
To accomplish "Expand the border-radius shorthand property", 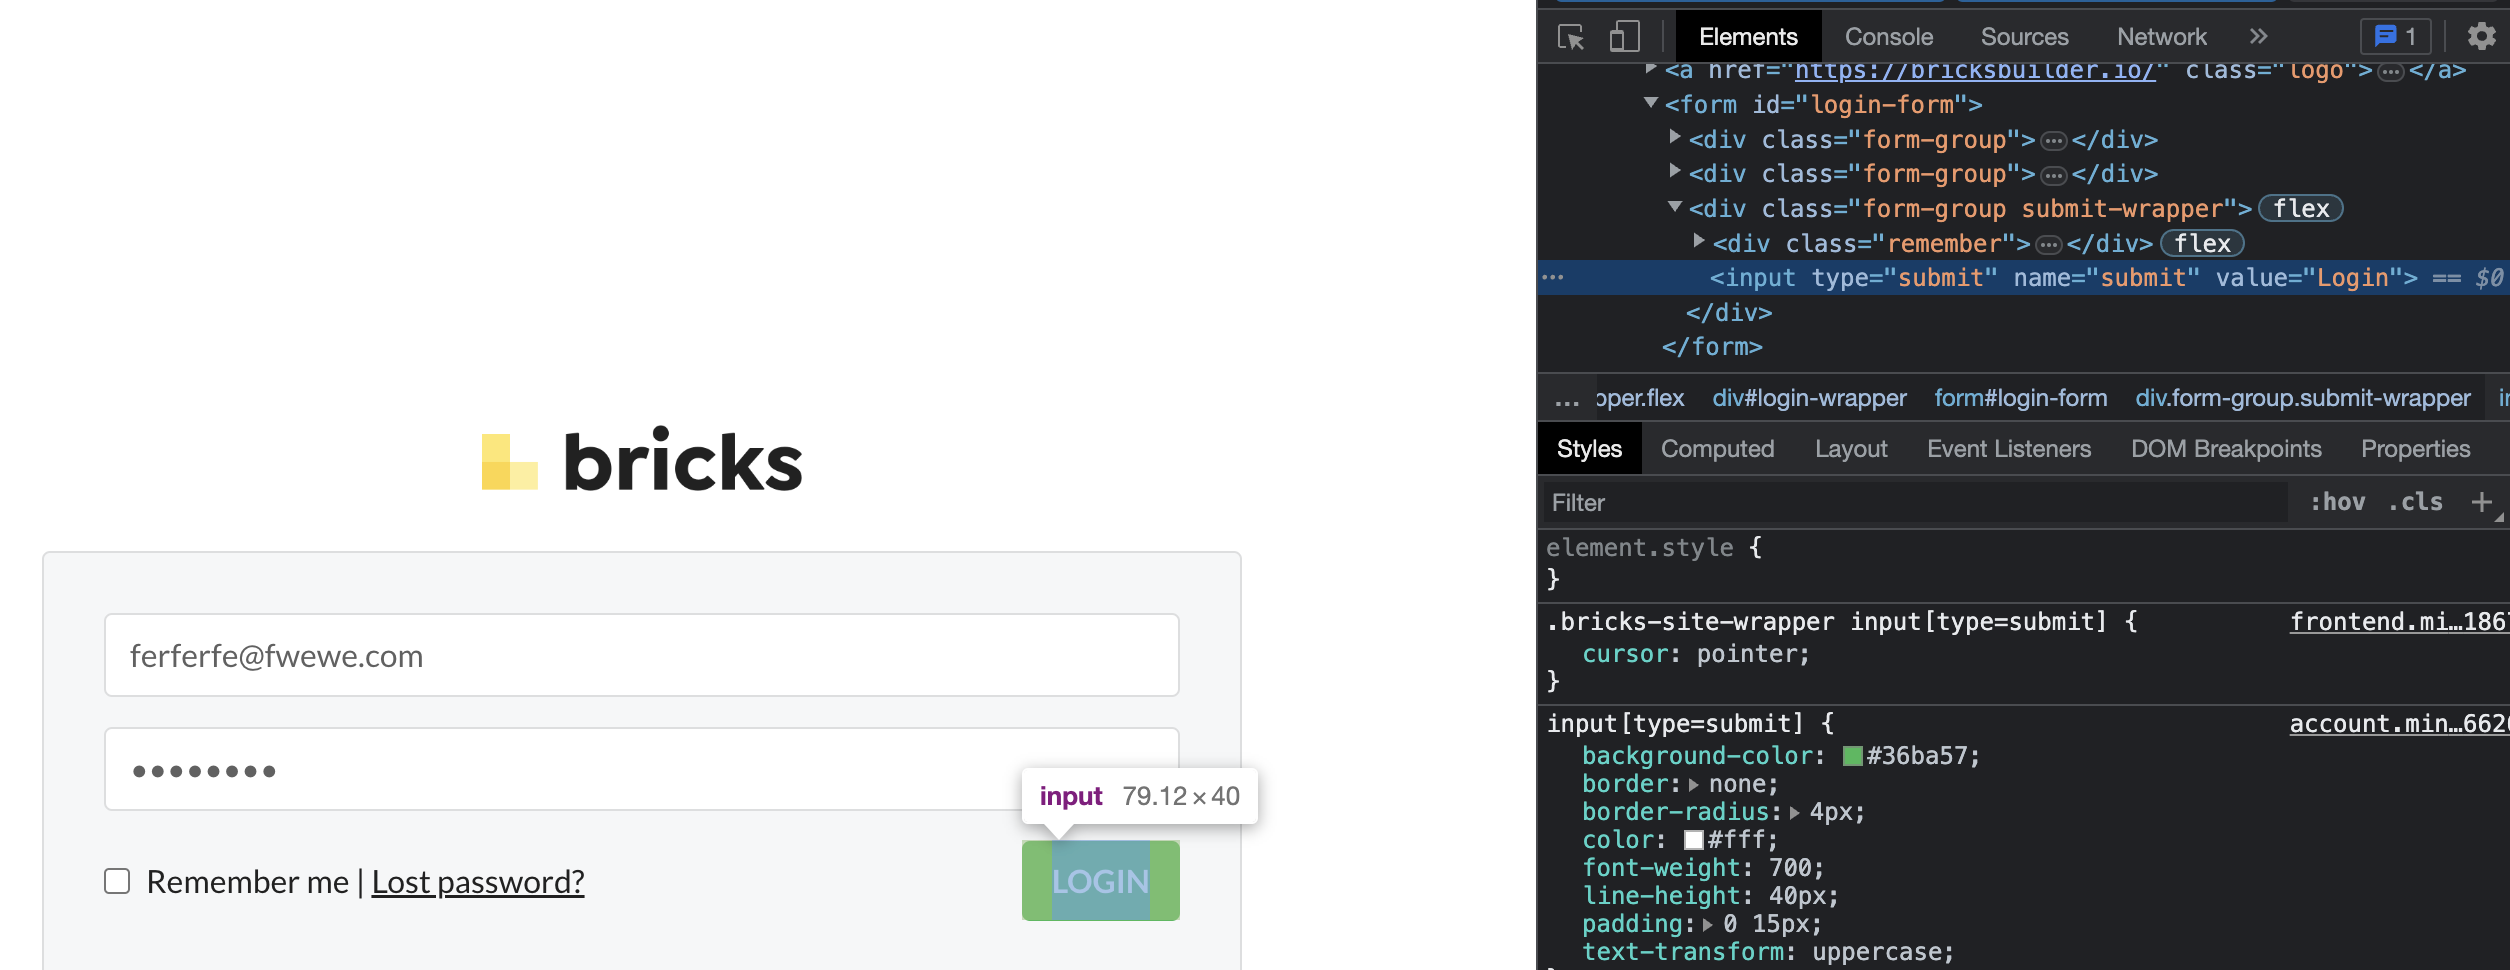I will click(x=1795, y=813).
